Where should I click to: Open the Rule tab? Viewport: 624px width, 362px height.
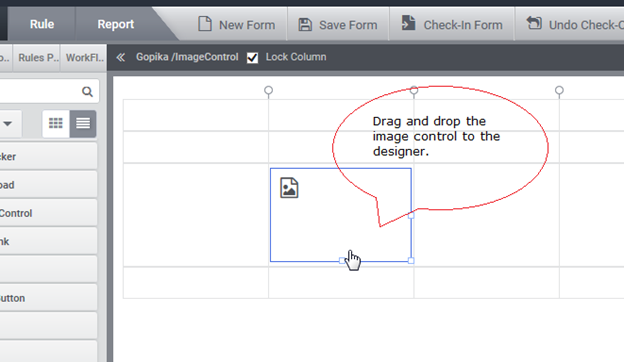42,24
